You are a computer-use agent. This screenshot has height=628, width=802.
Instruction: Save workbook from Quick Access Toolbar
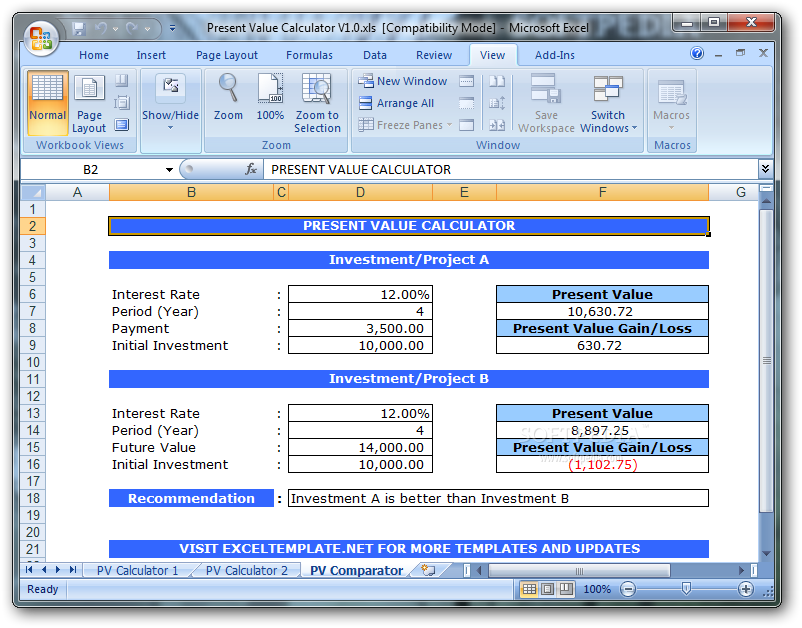pos(78,29)
